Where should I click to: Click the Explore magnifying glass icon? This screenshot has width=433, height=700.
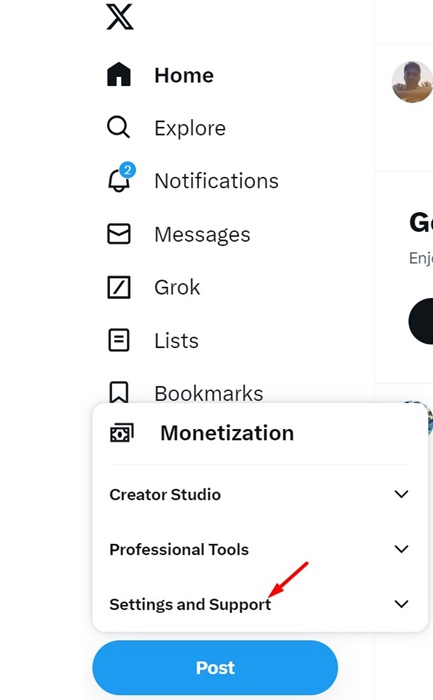pyautogui.click(x=118, y=127)
